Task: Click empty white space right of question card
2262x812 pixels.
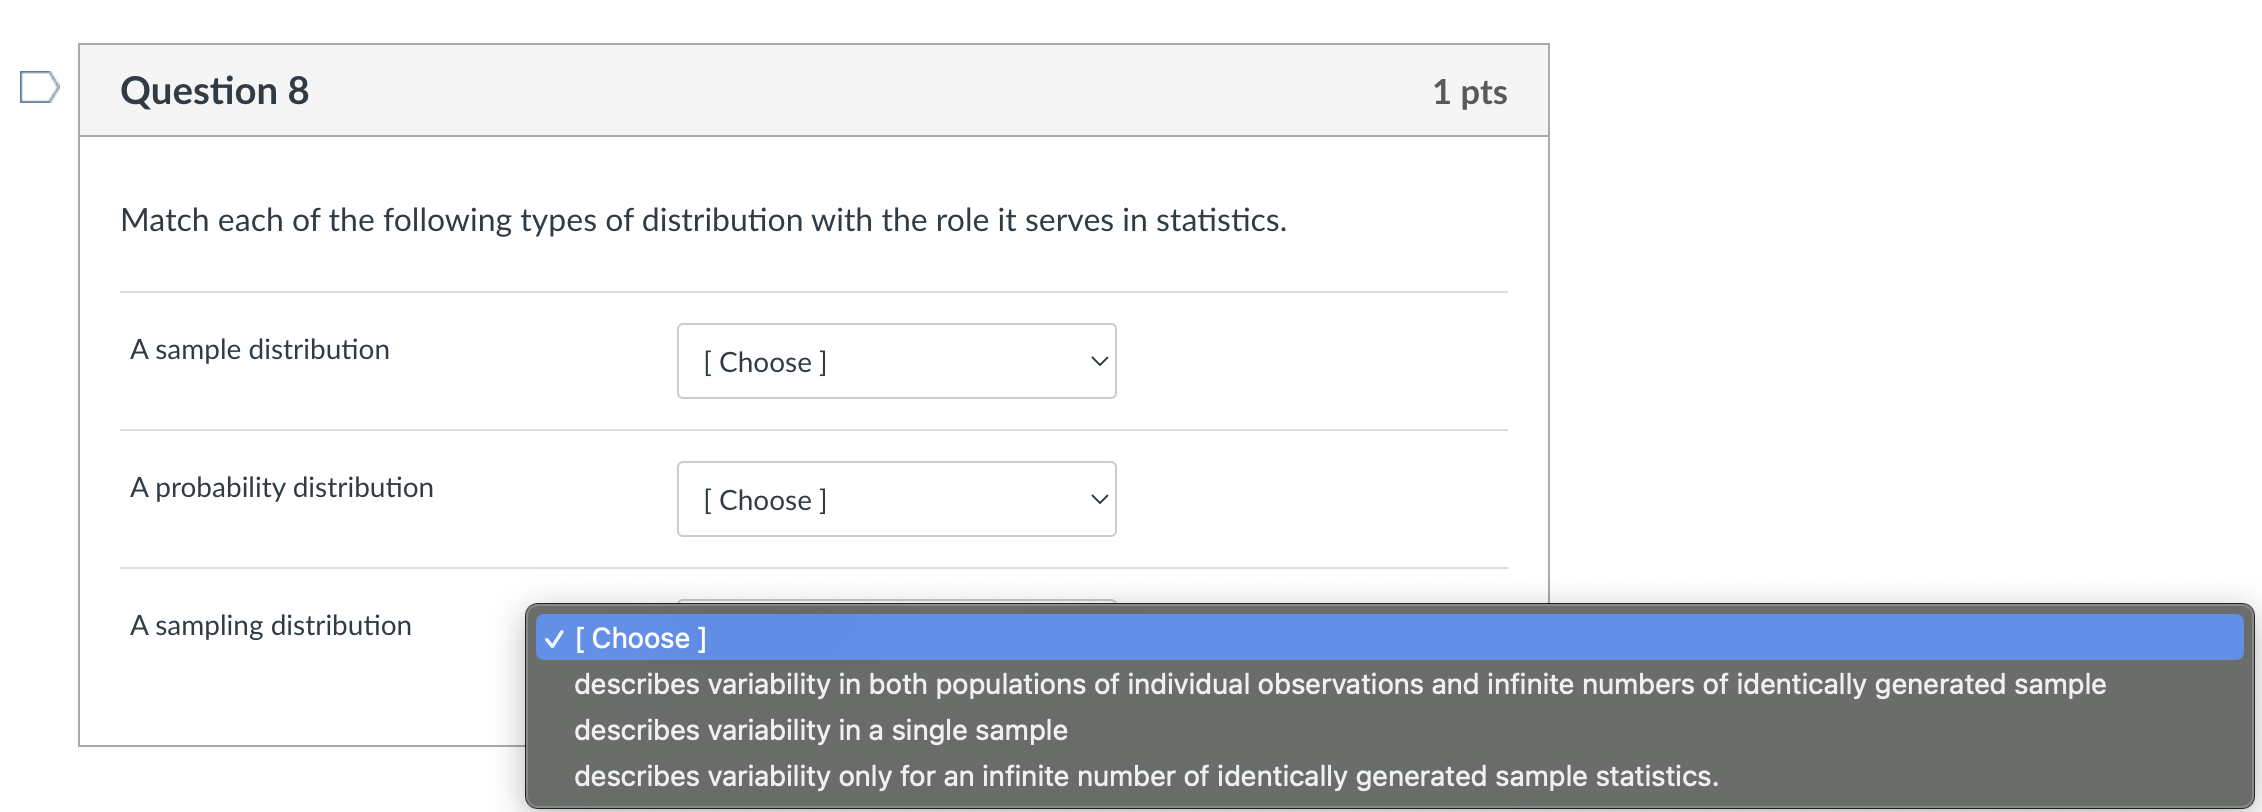Action: pyautogui.click(x=1900, y=300)
